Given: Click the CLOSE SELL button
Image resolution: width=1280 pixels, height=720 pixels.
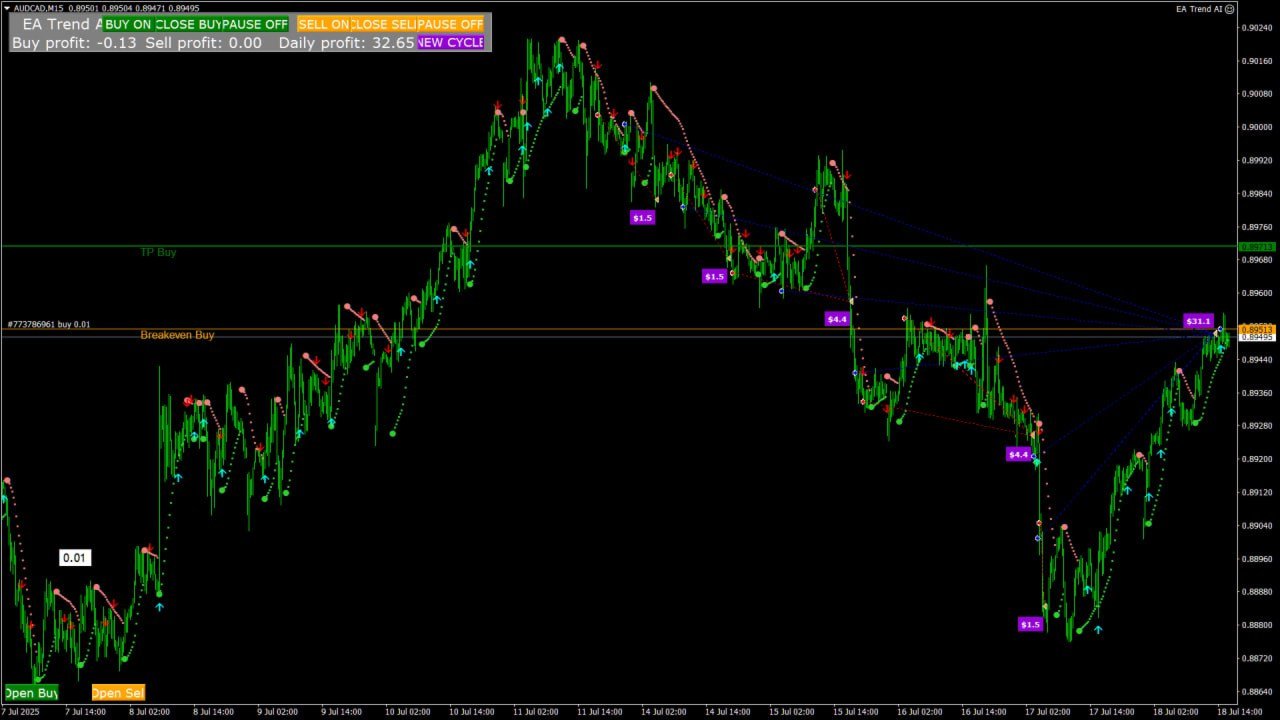Looking at the screenshot, I should pyautogui.click(x=384, y=24).
